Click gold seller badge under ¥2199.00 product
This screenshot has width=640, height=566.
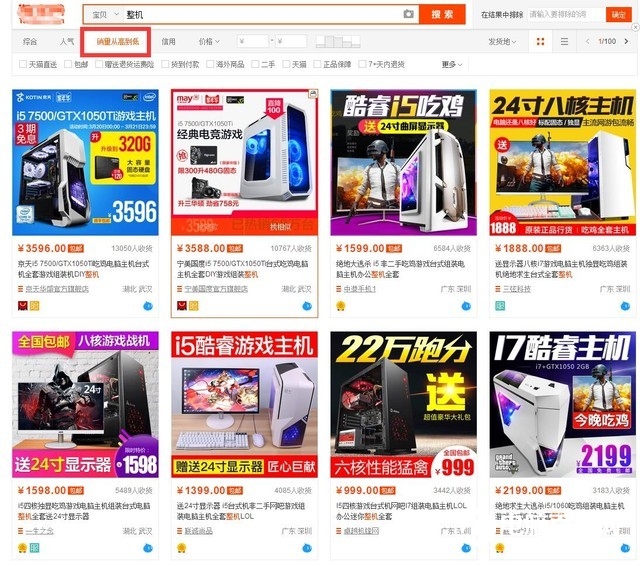click(x=500, y=548)
